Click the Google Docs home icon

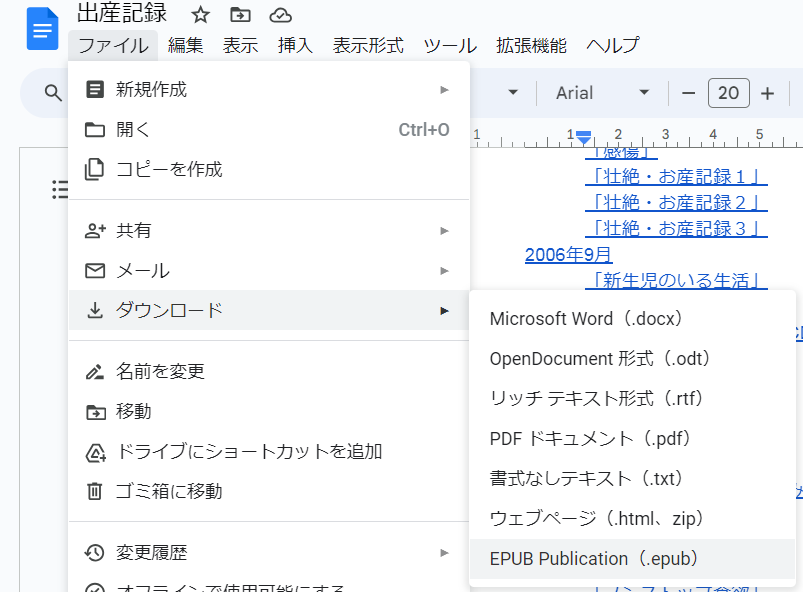tap(43, 29)
